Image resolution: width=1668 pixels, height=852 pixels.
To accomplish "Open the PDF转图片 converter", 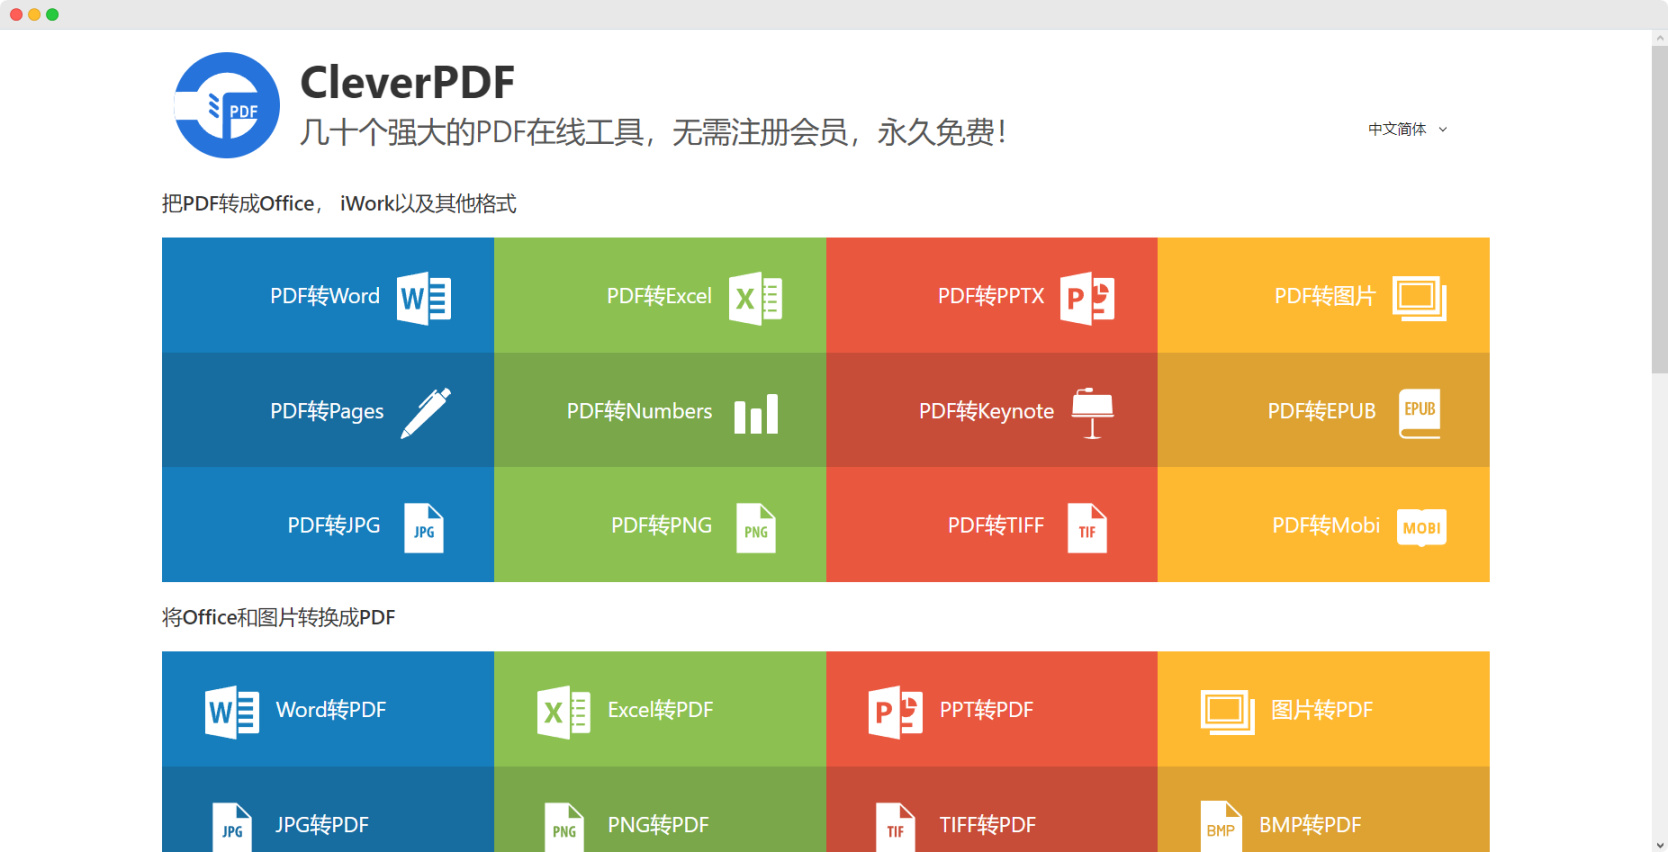I will click(x=1324, y=295).
